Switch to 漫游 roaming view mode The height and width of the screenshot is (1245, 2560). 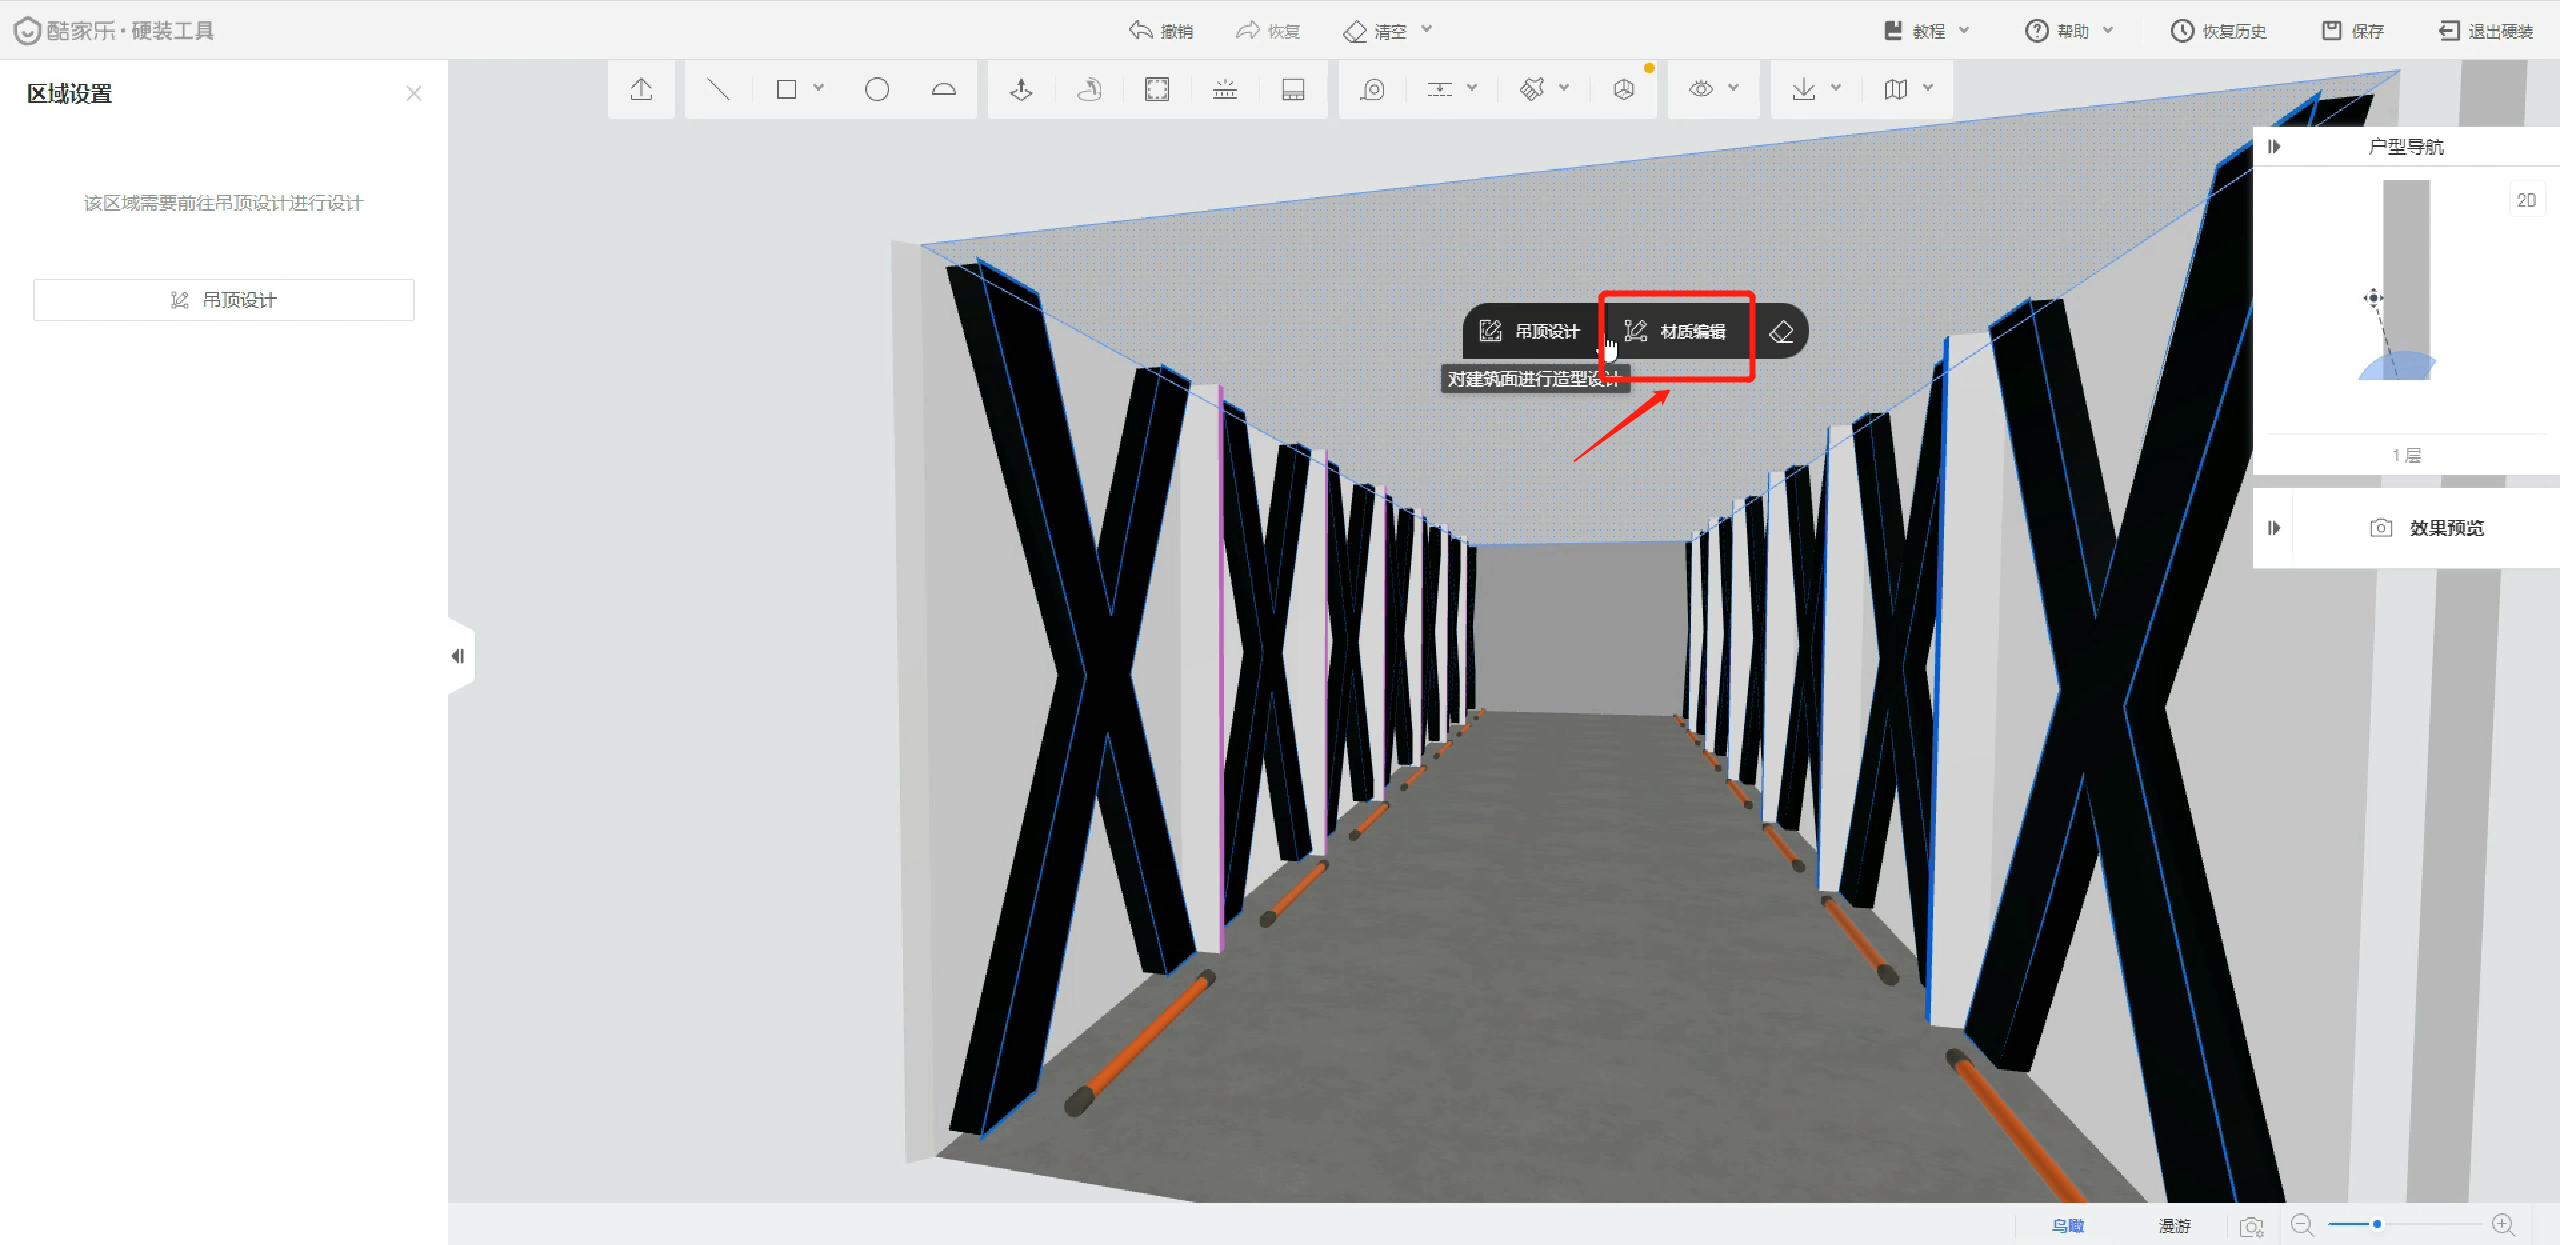click(x=2174, y=1226)
